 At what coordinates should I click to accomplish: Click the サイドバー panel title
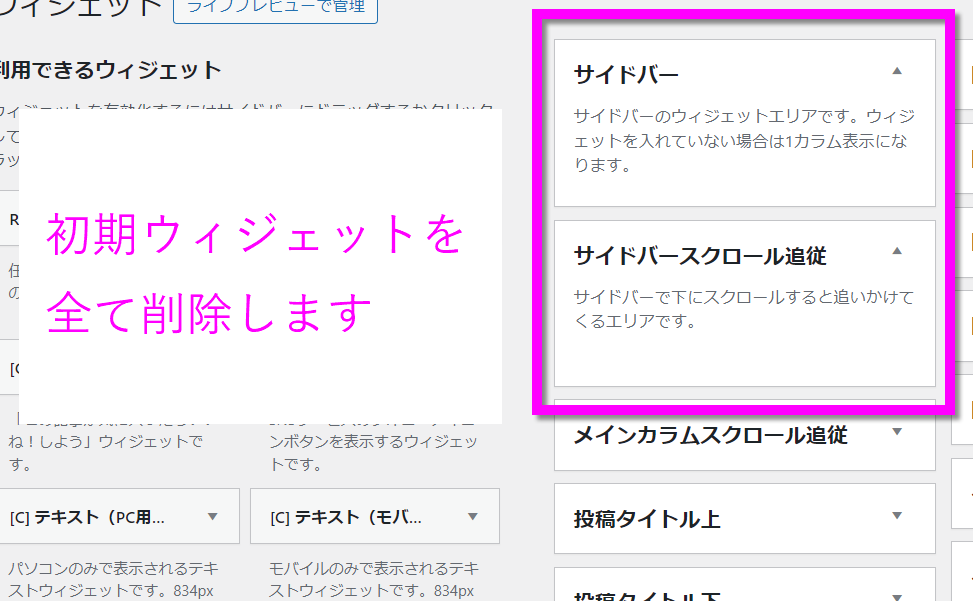[x=626, y=74]
